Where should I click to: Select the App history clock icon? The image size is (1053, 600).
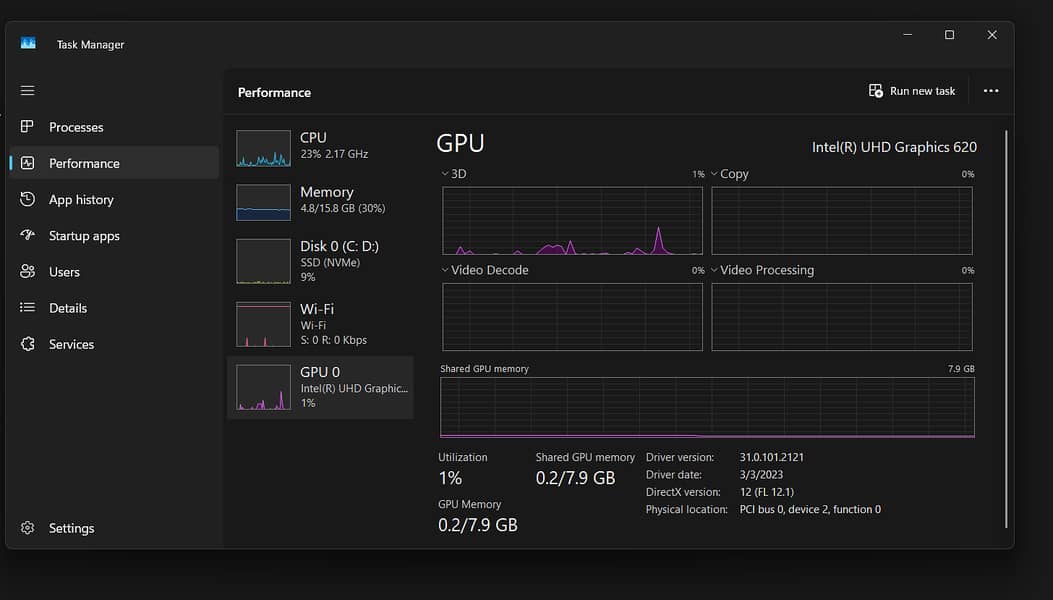28,200
